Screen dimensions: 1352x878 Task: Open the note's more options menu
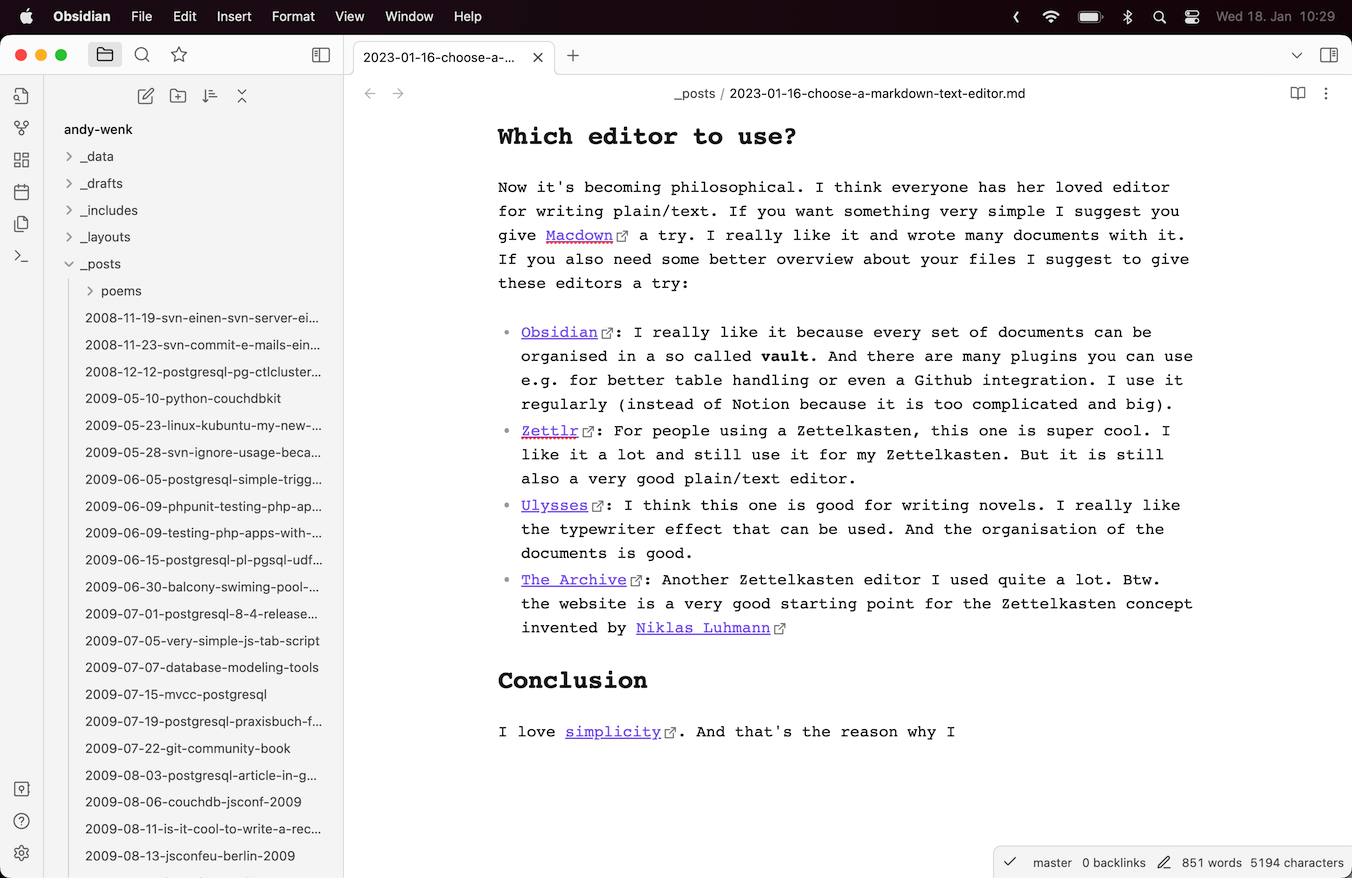tap(1326, 93)
